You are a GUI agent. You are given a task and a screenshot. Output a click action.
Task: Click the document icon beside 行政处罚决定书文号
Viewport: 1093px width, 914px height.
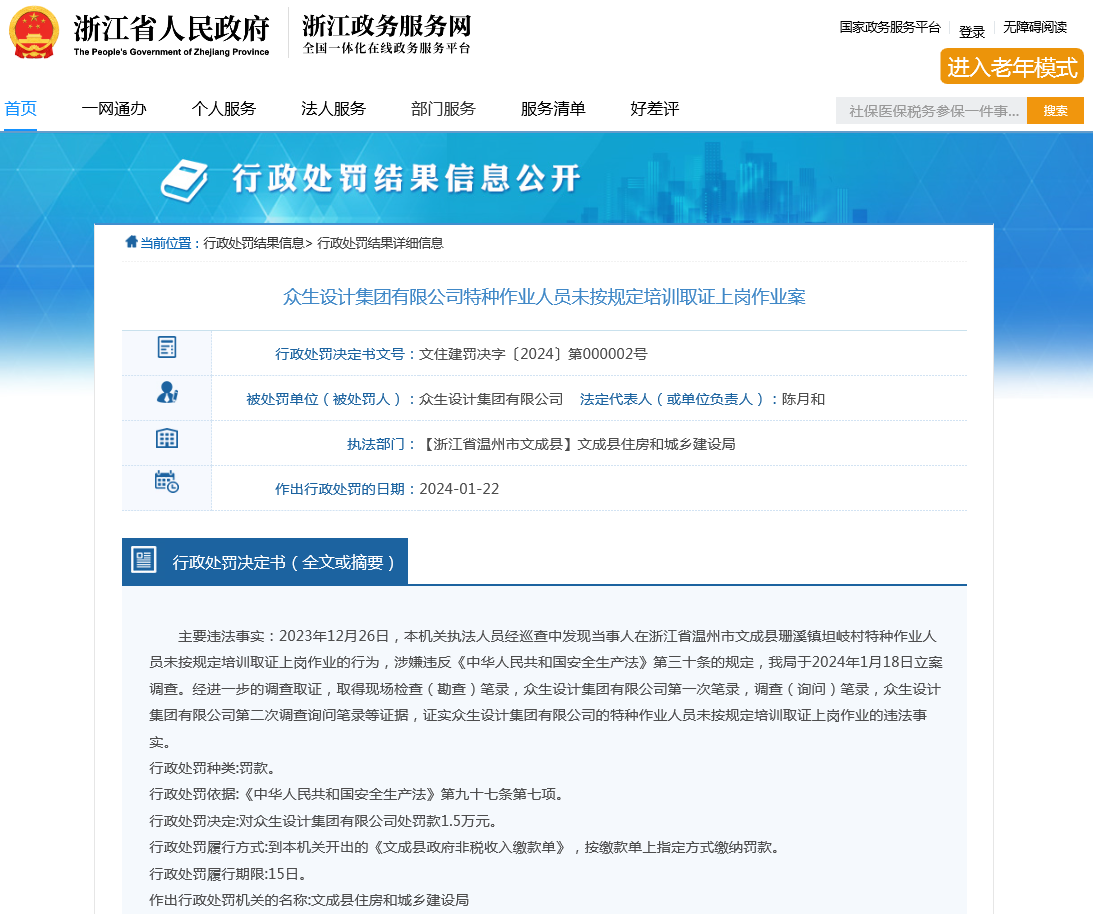click(x=167, y=347)
